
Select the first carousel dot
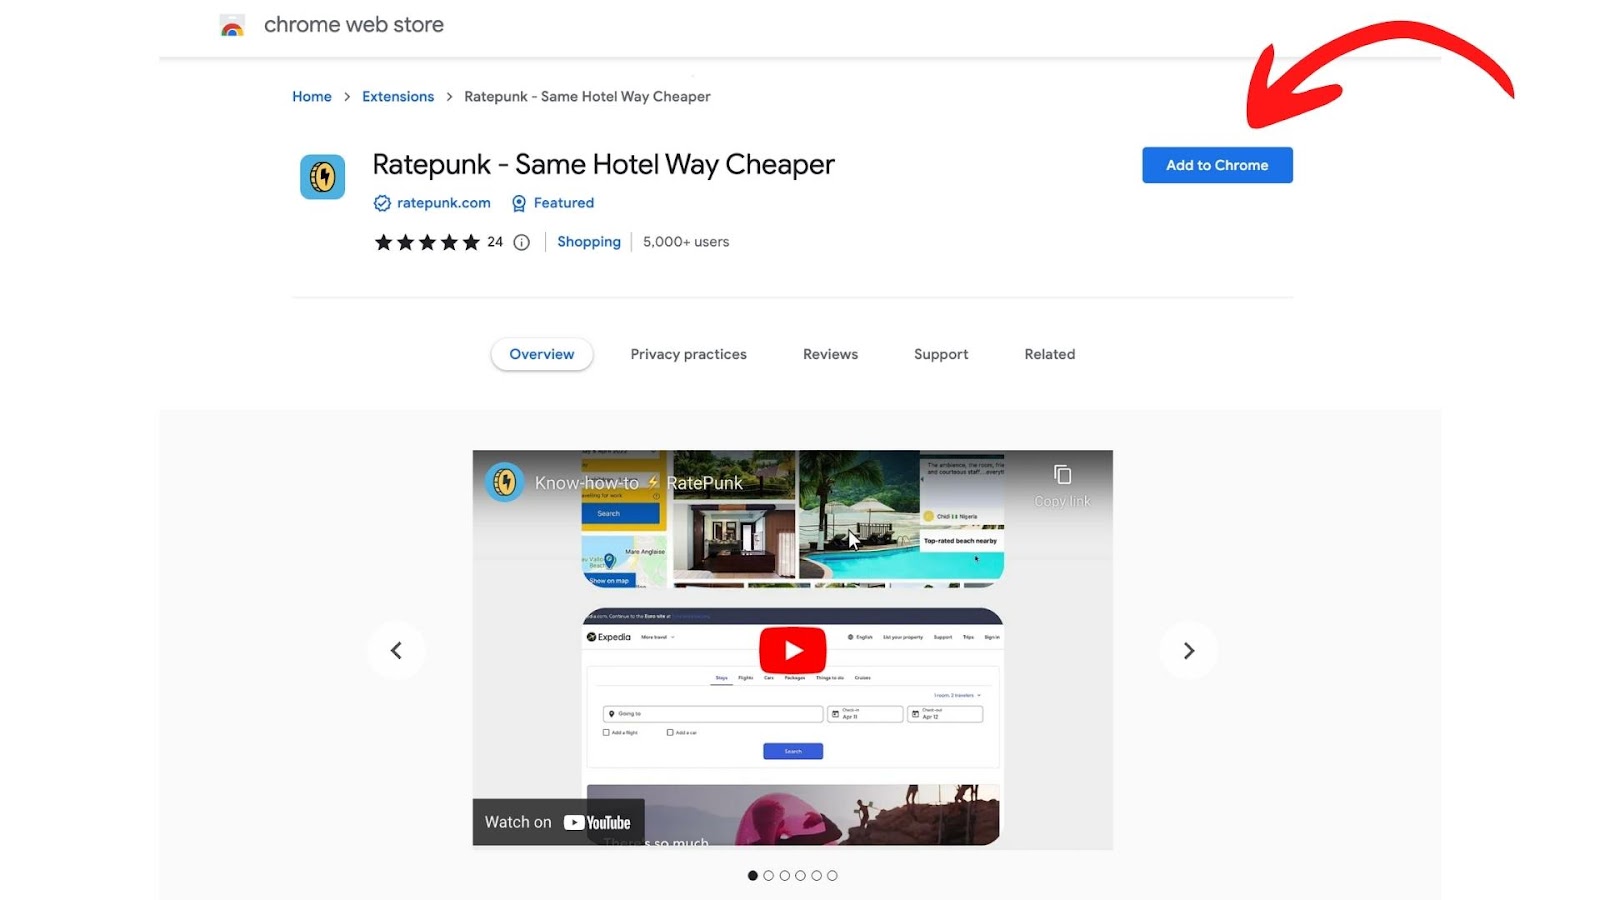coord(753,876)
